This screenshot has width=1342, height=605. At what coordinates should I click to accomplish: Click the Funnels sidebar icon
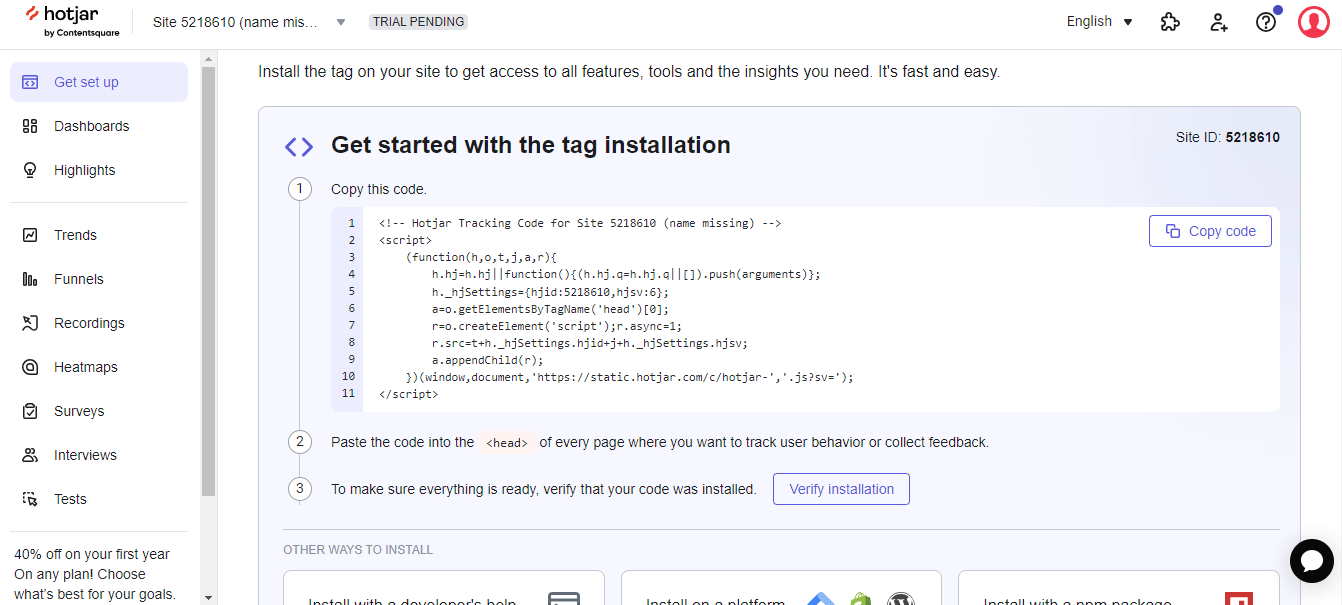click(31, 279)
